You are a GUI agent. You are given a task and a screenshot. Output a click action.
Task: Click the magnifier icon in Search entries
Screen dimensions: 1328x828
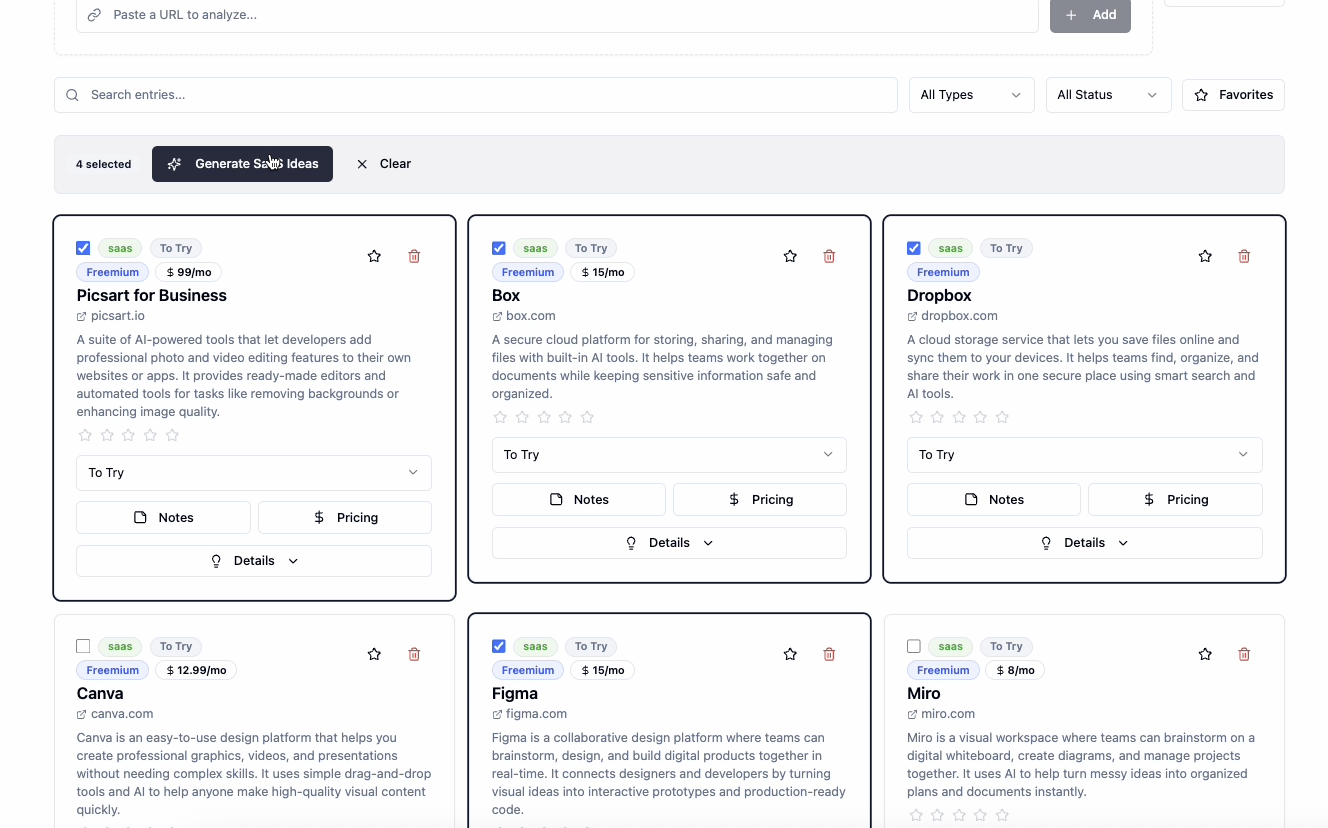[x=72, y=95]
